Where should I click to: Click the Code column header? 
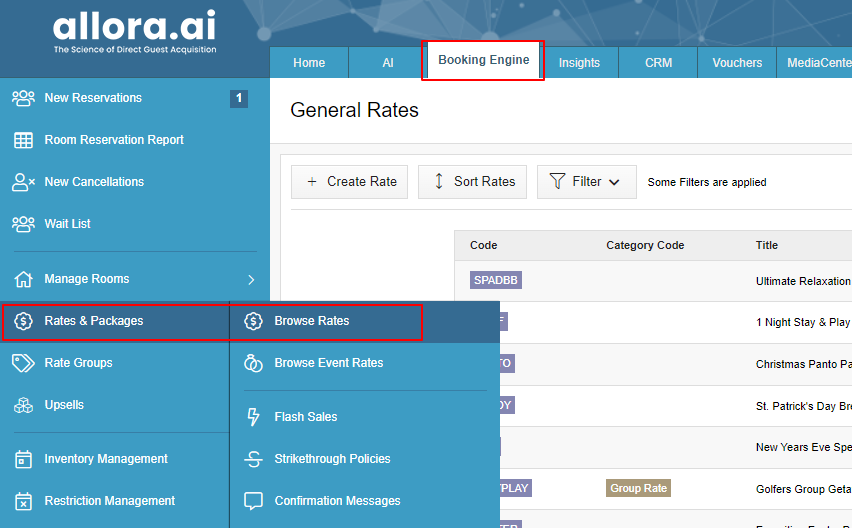coord(484,246)
